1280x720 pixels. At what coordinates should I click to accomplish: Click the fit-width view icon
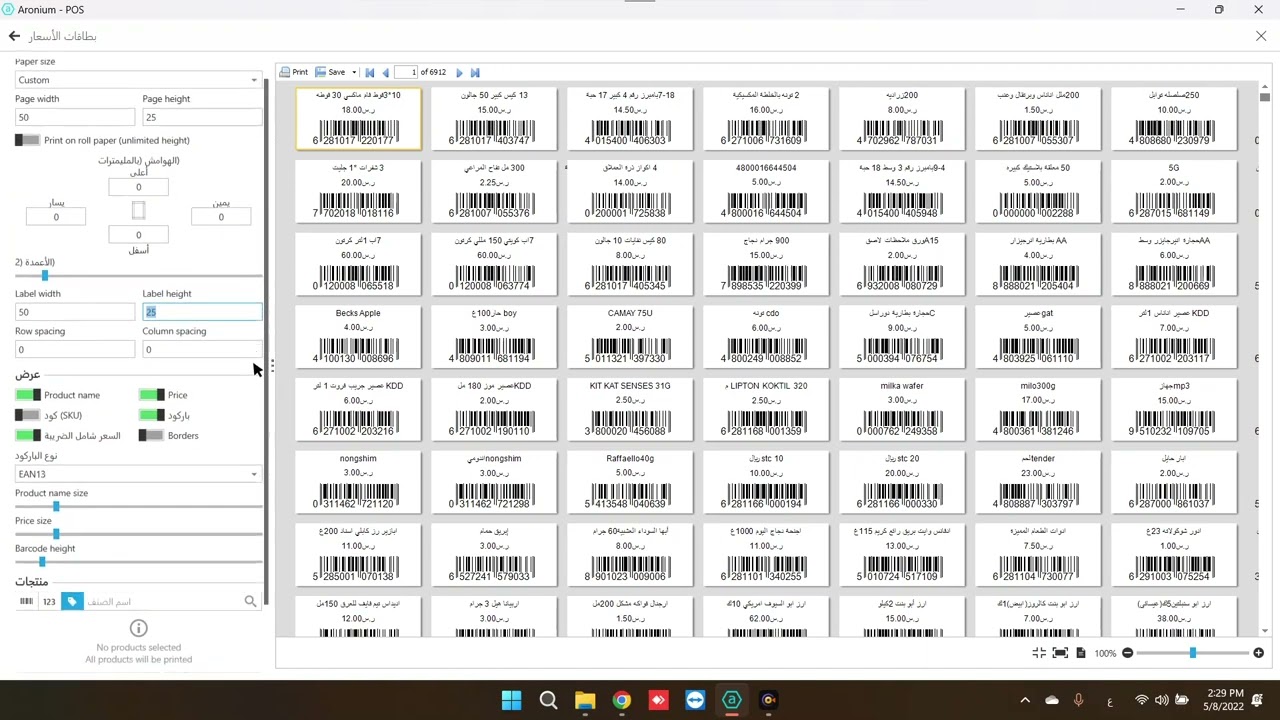tap(1060, 653)
